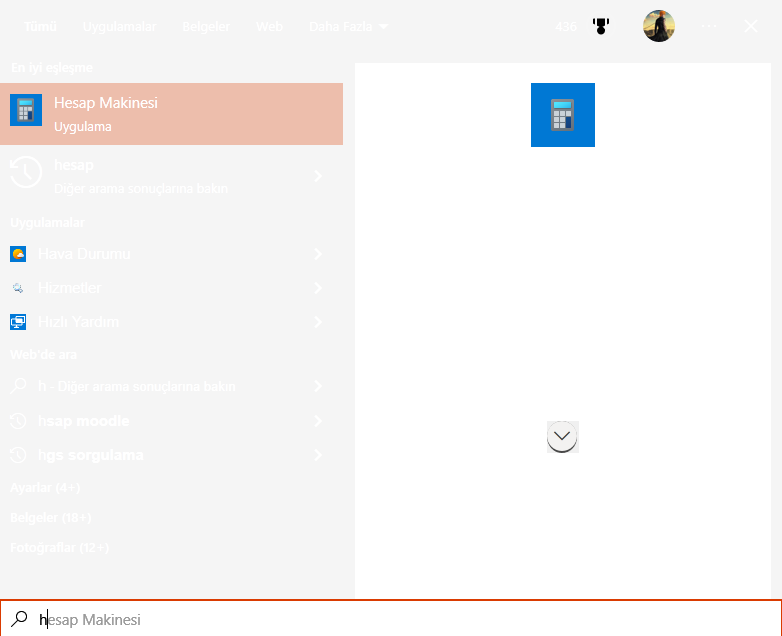This screenshot has height=636, width=782.
Task: Switch to the Web tab
Action: pos(269,26)
